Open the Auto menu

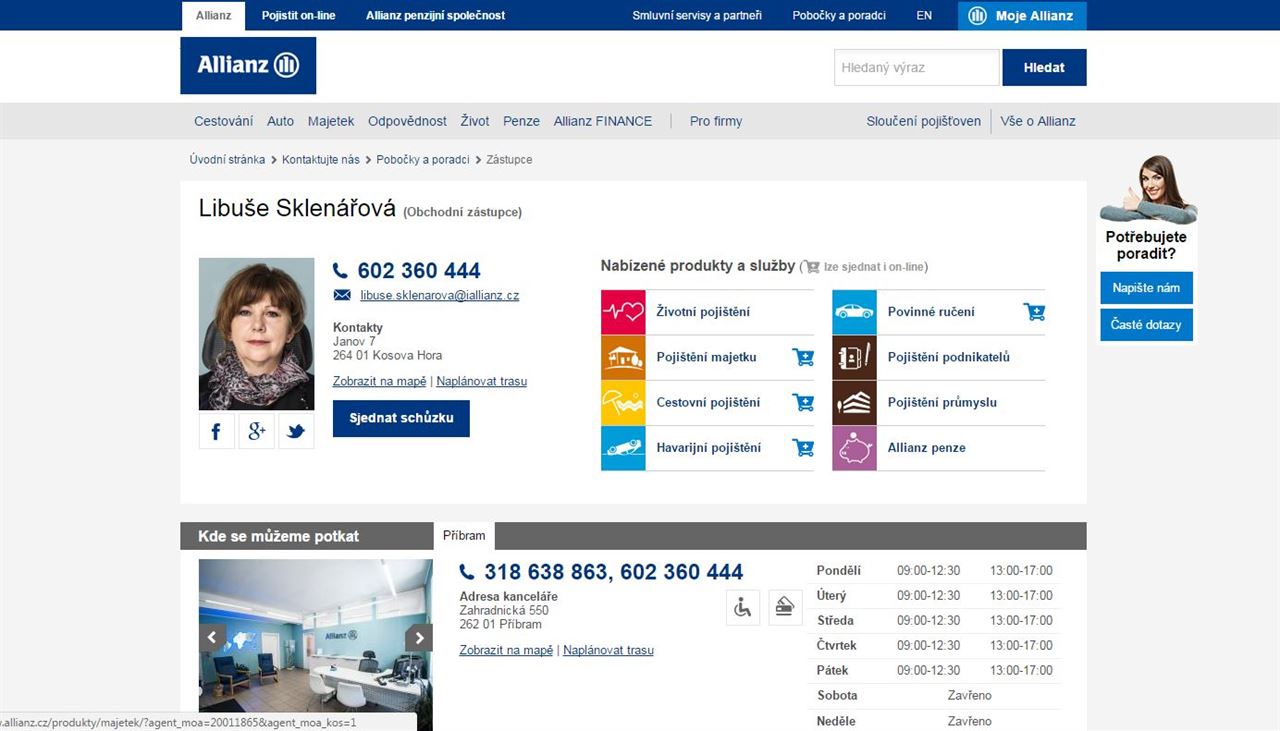pos(281,121)
